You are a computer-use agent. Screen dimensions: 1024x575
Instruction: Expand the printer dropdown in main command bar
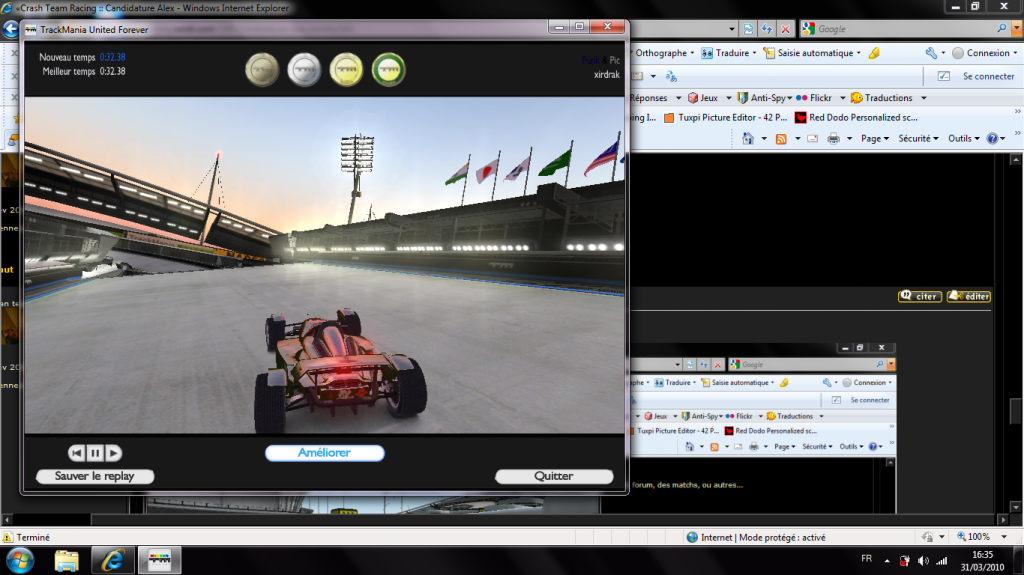849,139
